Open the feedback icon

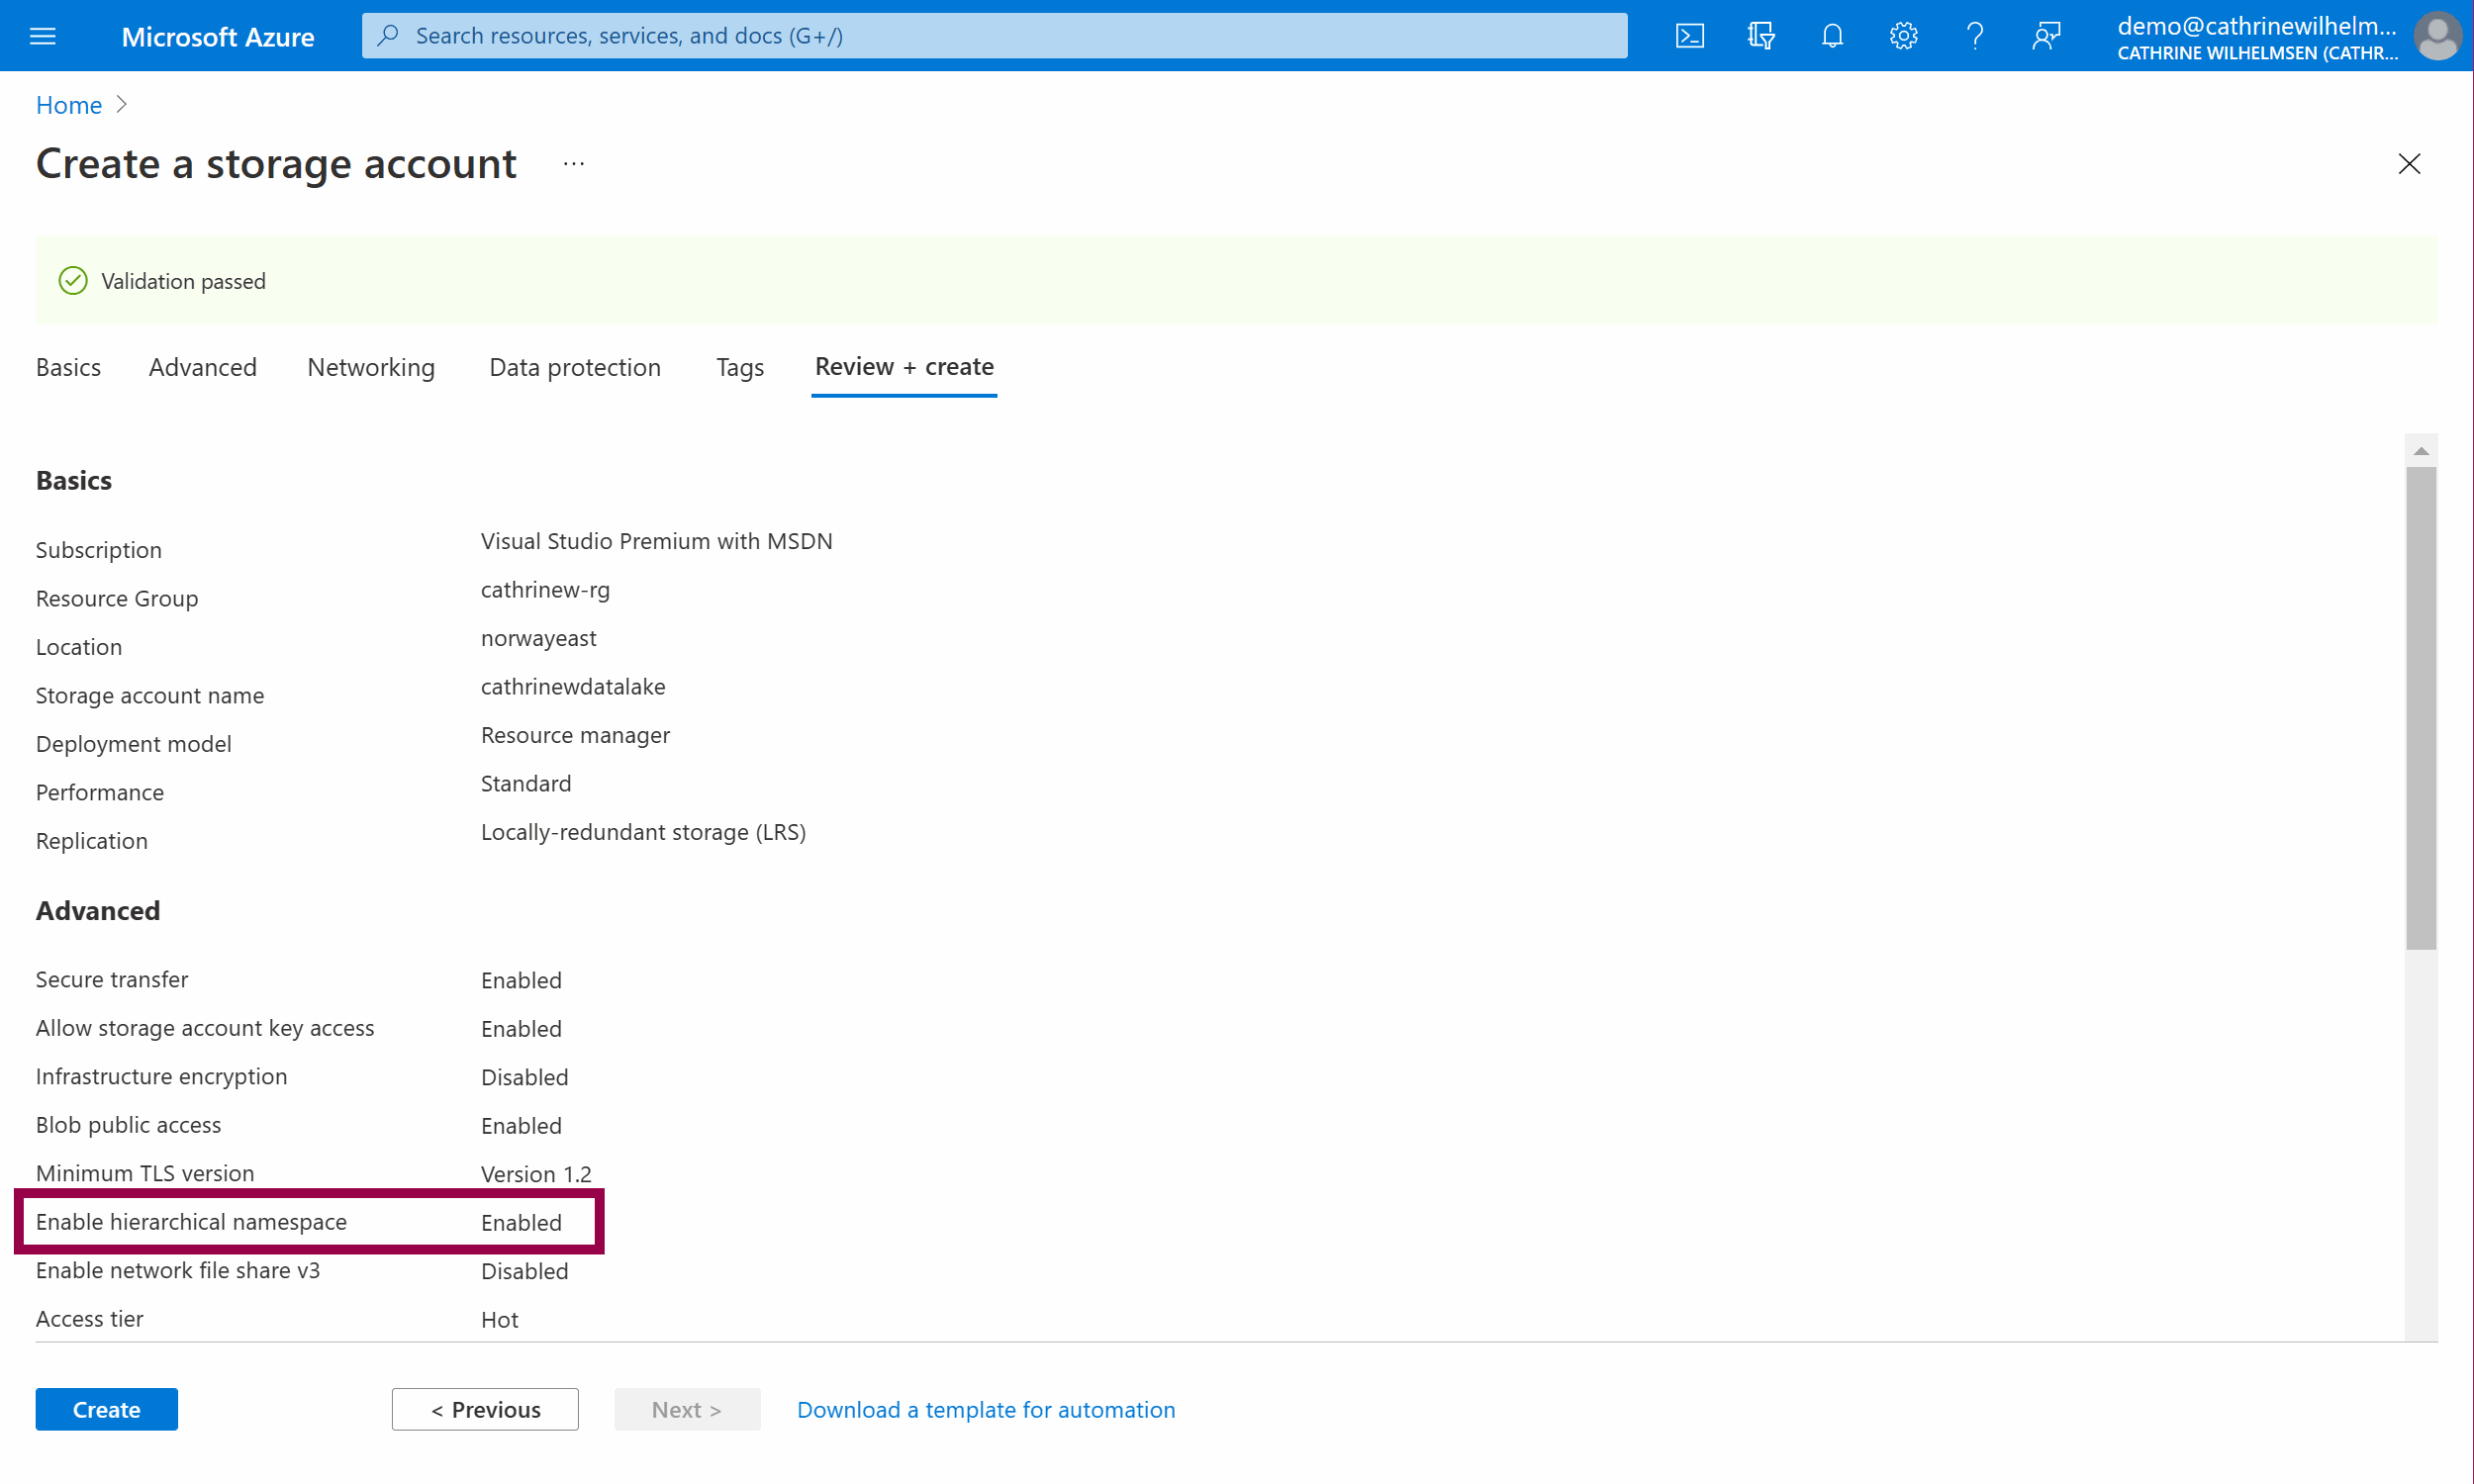pos(2045,37)
